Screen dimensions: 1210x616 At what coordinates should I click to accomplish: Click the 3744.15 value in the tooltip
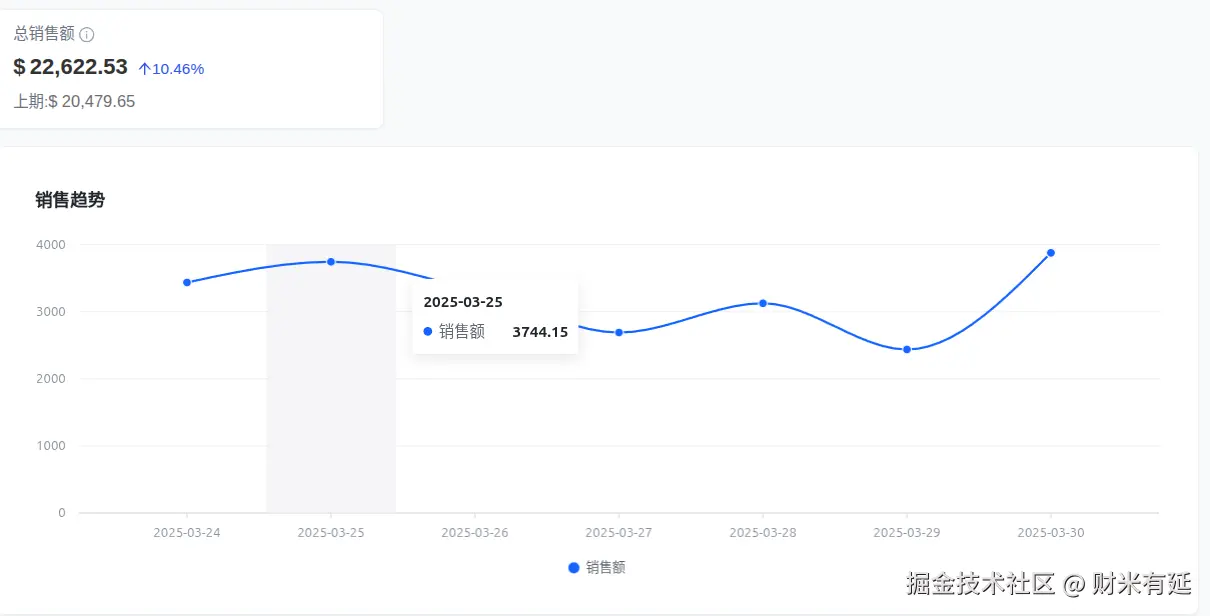[540, 332]
